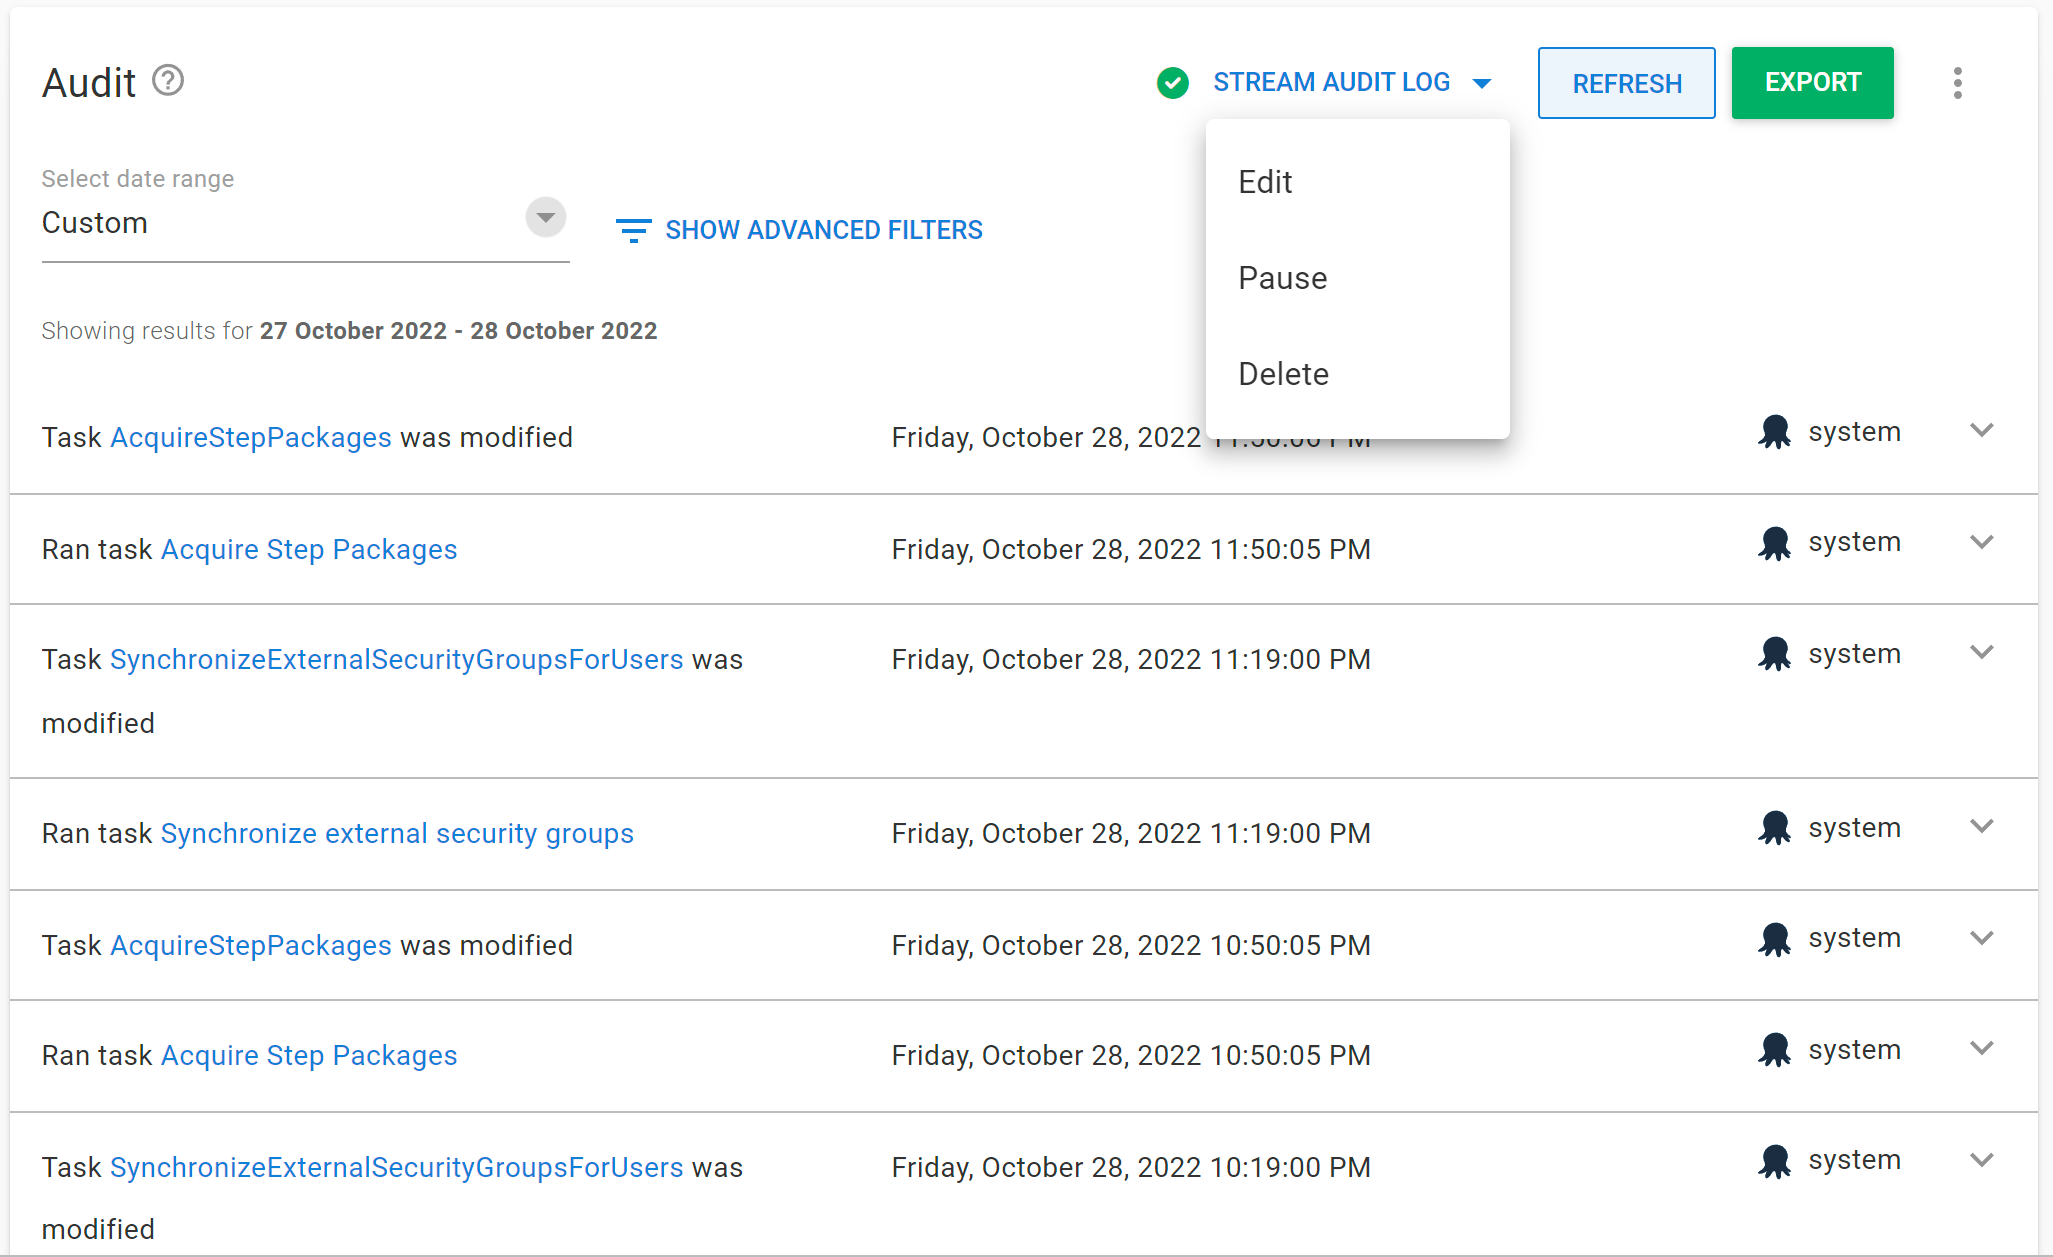The width and height of the screenshot is (2053, 1257).
Task: Expand the 11:19:00 PM SynchronizeExternalSecurityGroupsForUsers modified entry
Action: 1981,652
